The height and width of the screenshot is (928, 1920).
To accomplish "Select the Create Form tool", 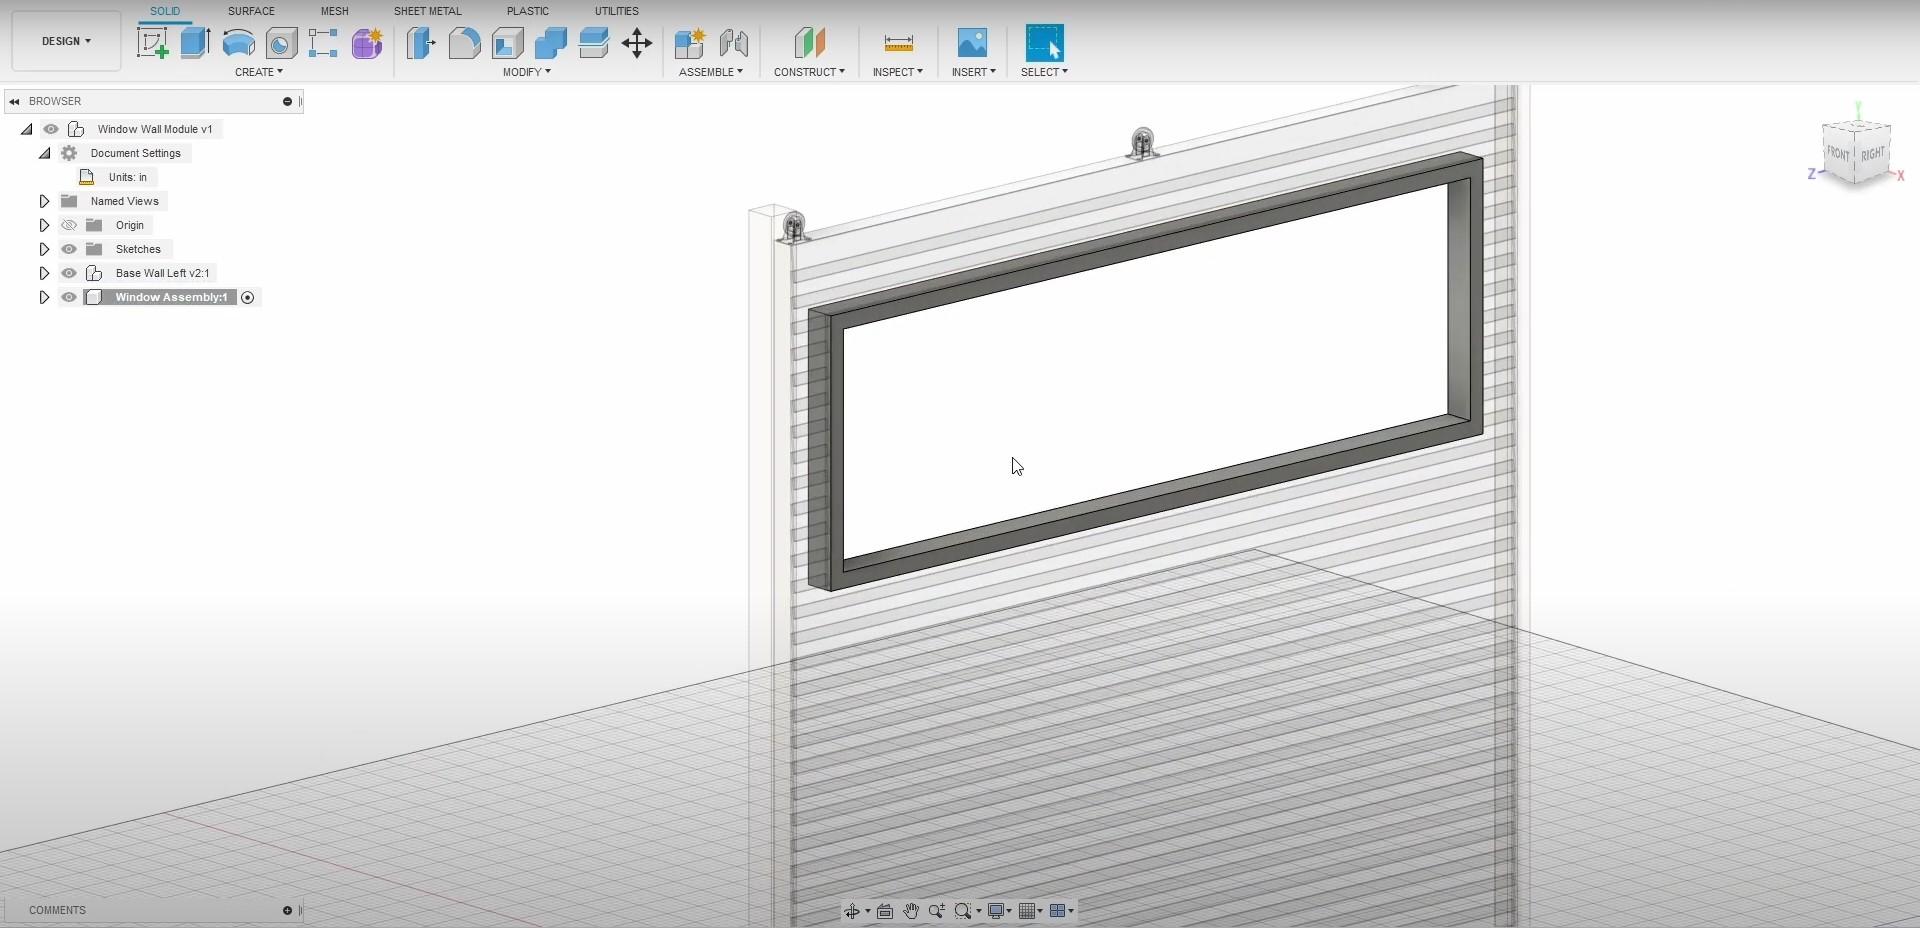I will pyautogui.click(x=367, y=43).
